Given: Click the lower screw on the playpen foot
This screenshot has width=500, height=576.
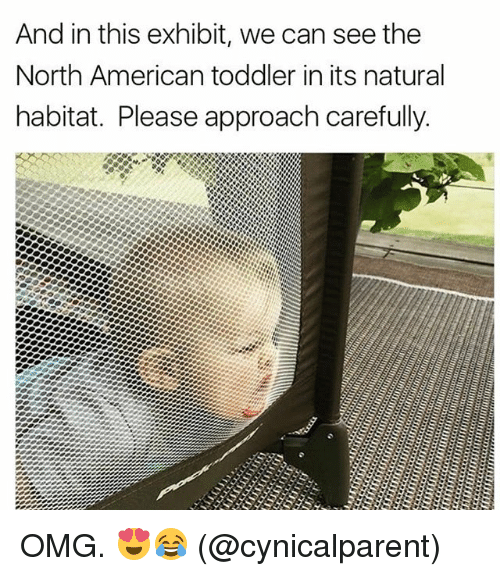Looking at the screenshot, I should pos(301,454).
